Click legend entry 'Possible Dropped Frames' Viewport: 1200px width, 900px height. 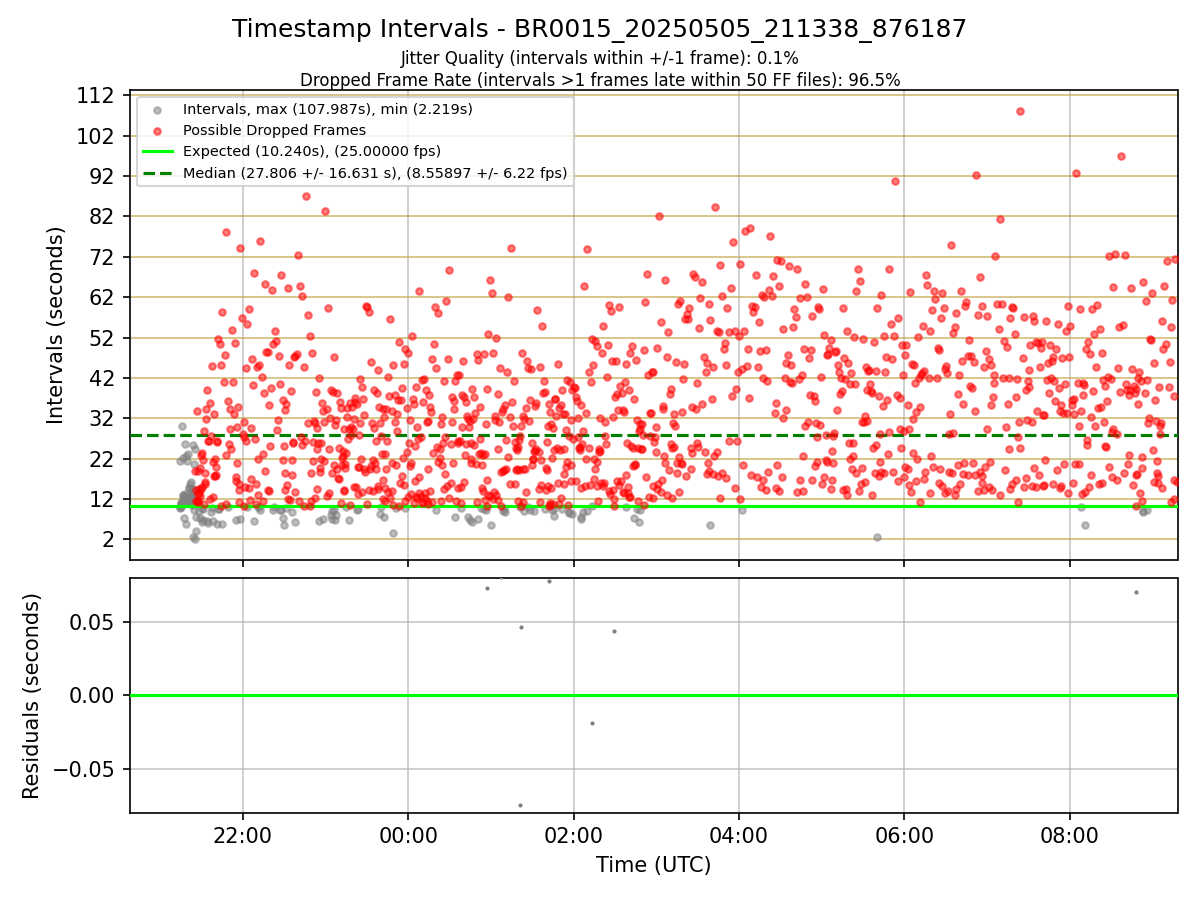click(x=274, y=130)
